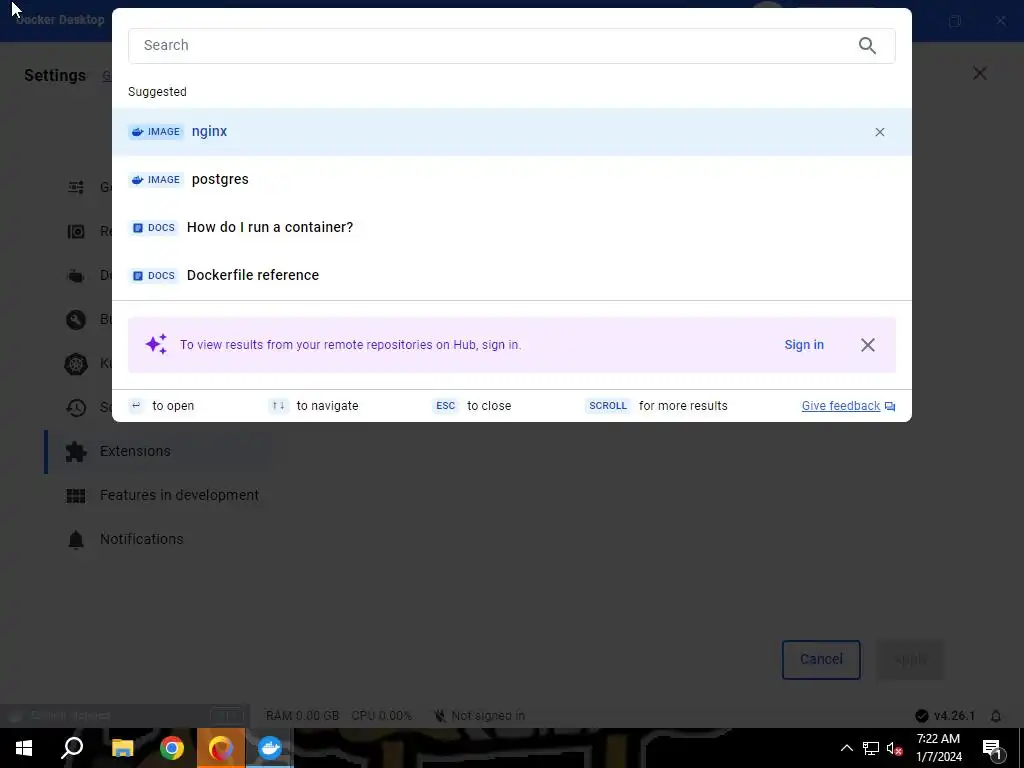This screenshot has height=768, width=1024.
Task: Open the nginx image suggestion
Action: click(511, 132)
